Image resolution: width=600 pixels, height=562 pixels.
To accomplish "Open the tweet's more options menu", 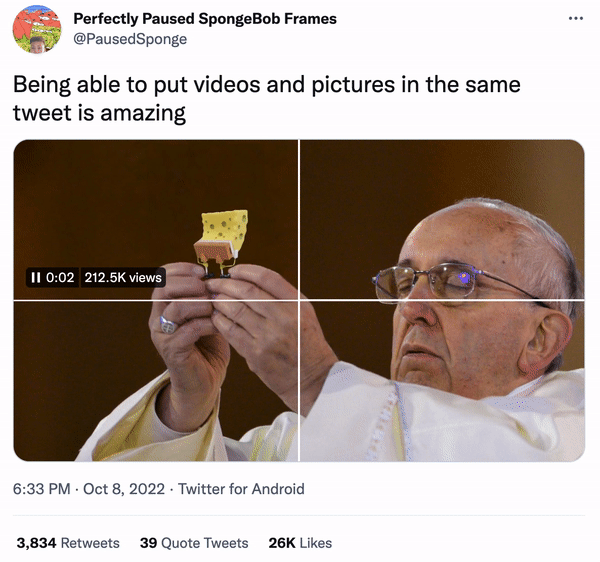I will tap(576, 19).
